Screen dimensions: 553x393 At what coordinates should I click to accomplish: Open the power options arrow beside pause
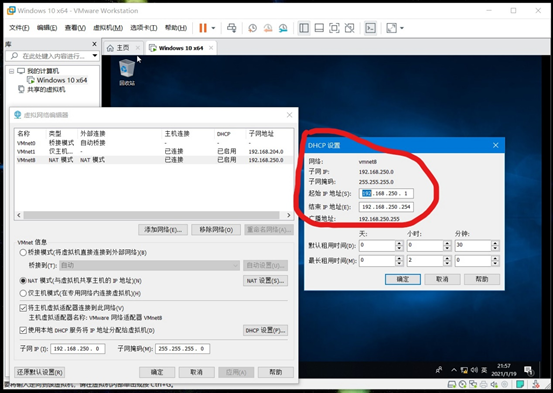tap(213, 28)
